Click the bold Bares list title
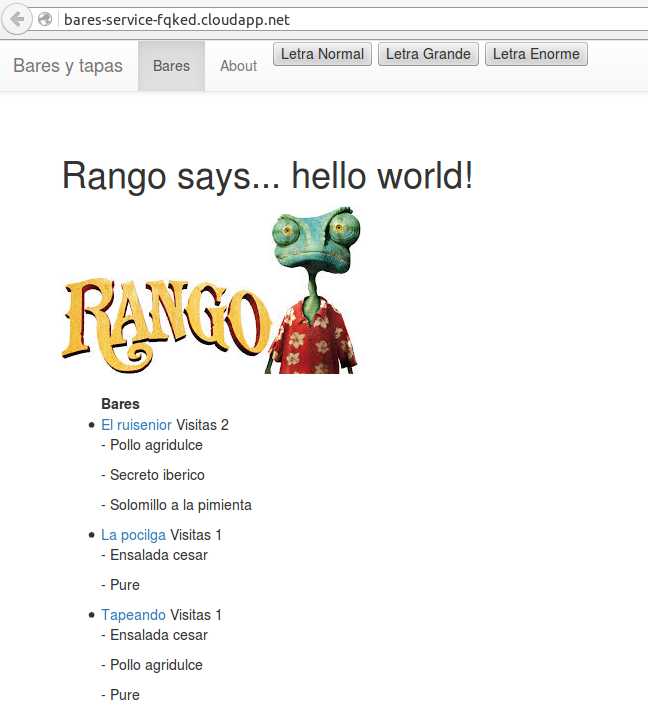The width and height of the screenshot is (648, 710). (120, 404)
